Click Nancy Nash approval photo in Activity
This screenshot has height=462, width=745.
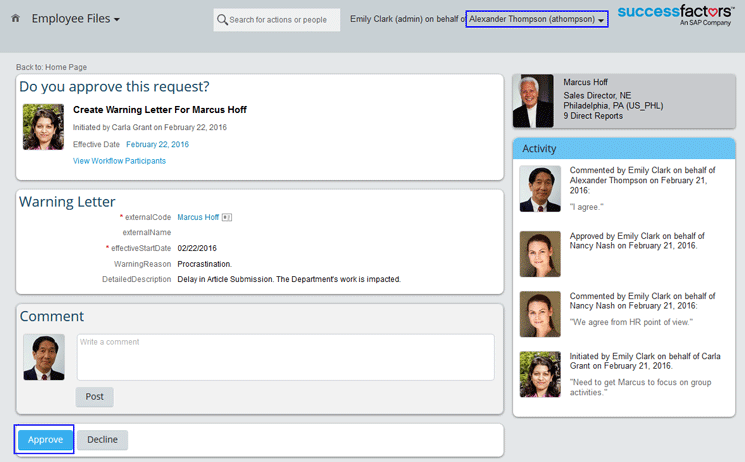coord(540,251)
